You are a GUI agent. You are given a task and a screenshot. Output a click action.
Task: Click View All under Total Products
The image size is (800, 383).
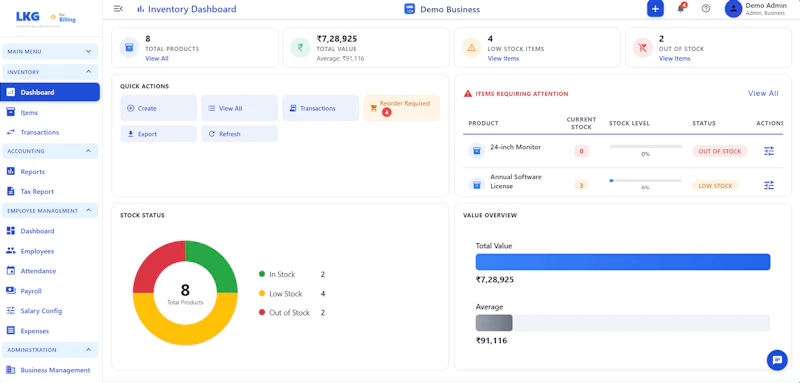157,59
